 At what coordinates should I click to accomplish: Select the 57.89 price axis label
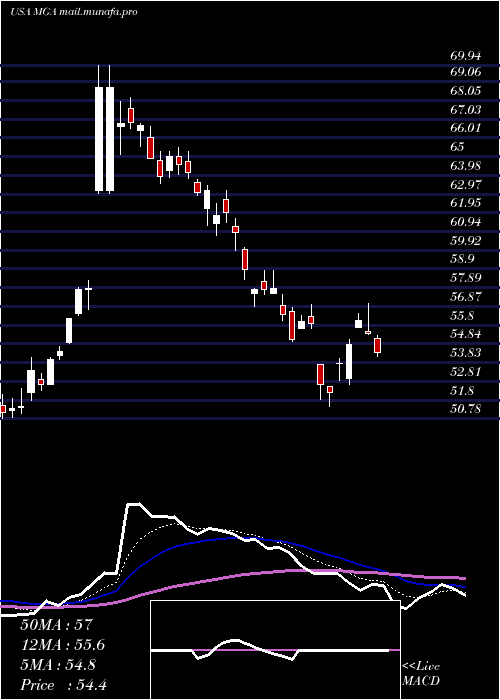pos(466,278)
